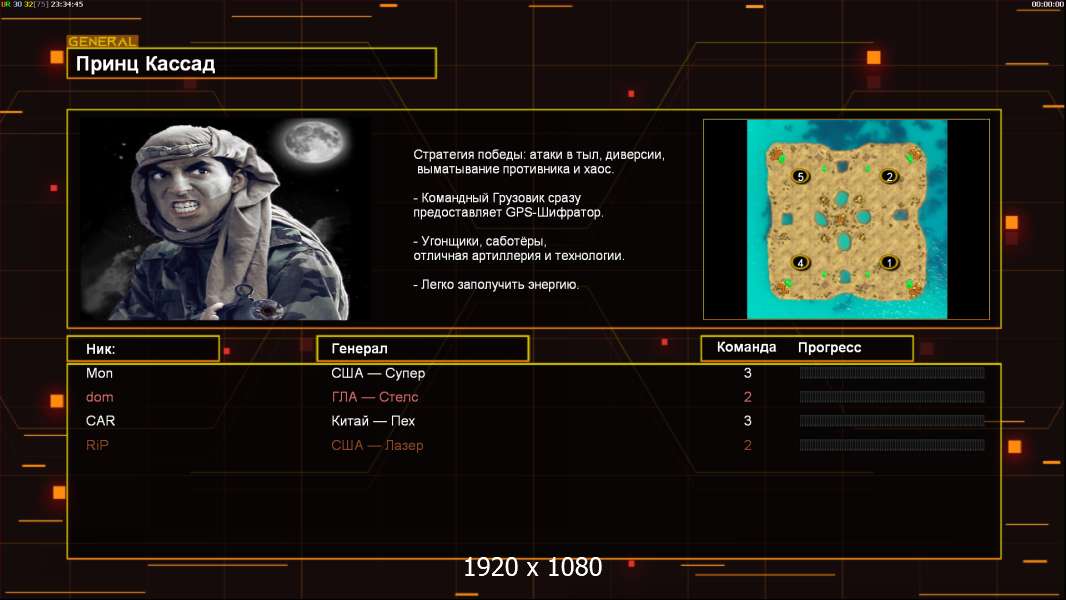
Task: Click start position marker 1 on minimap
Action: pos(889,262)
